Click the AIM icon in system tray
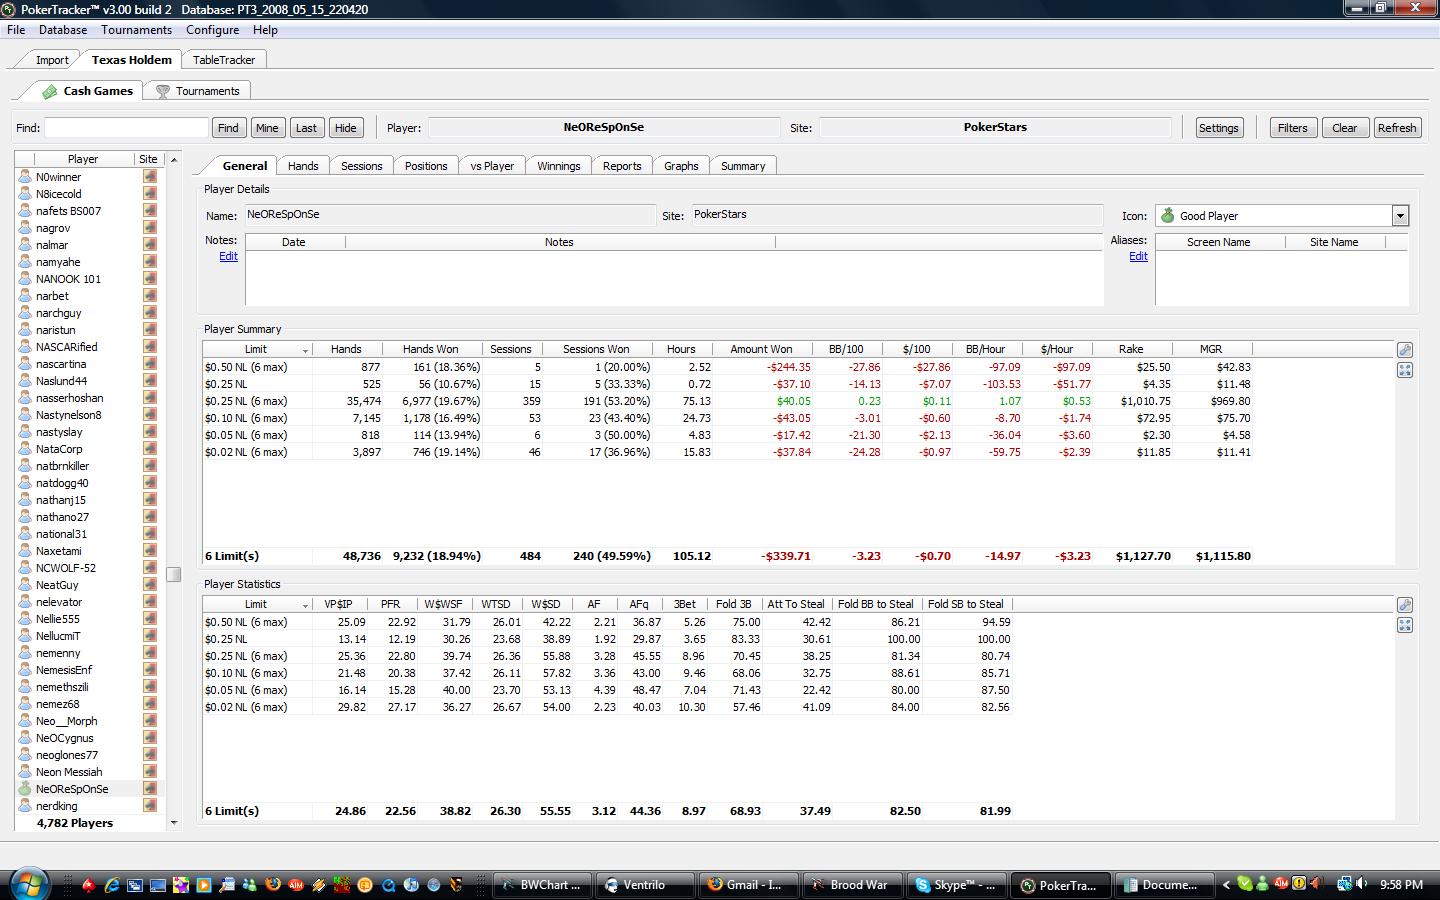 tap(1281, 884)
